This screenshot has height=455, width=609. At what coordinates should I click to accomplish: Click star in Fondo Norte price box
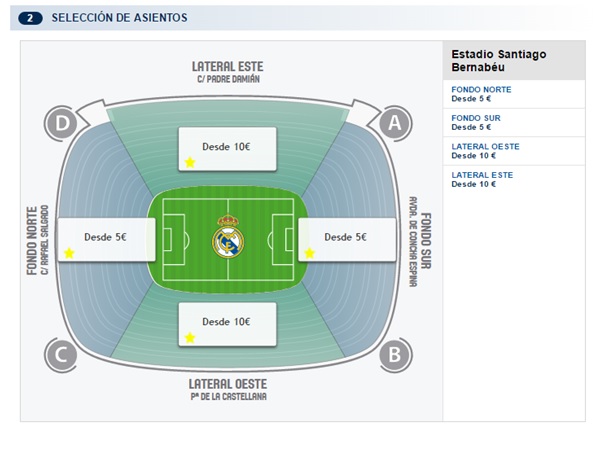coord(69,253)
